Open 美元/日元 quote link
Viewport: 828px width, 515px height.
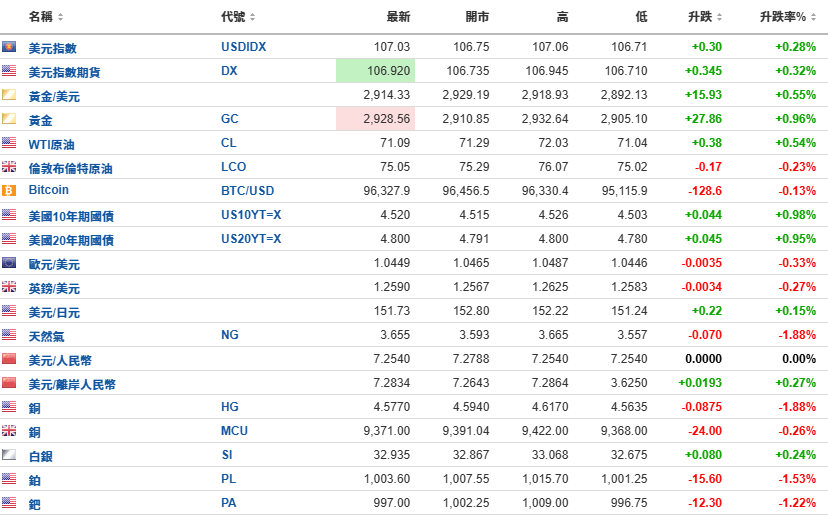click(54, 313)
